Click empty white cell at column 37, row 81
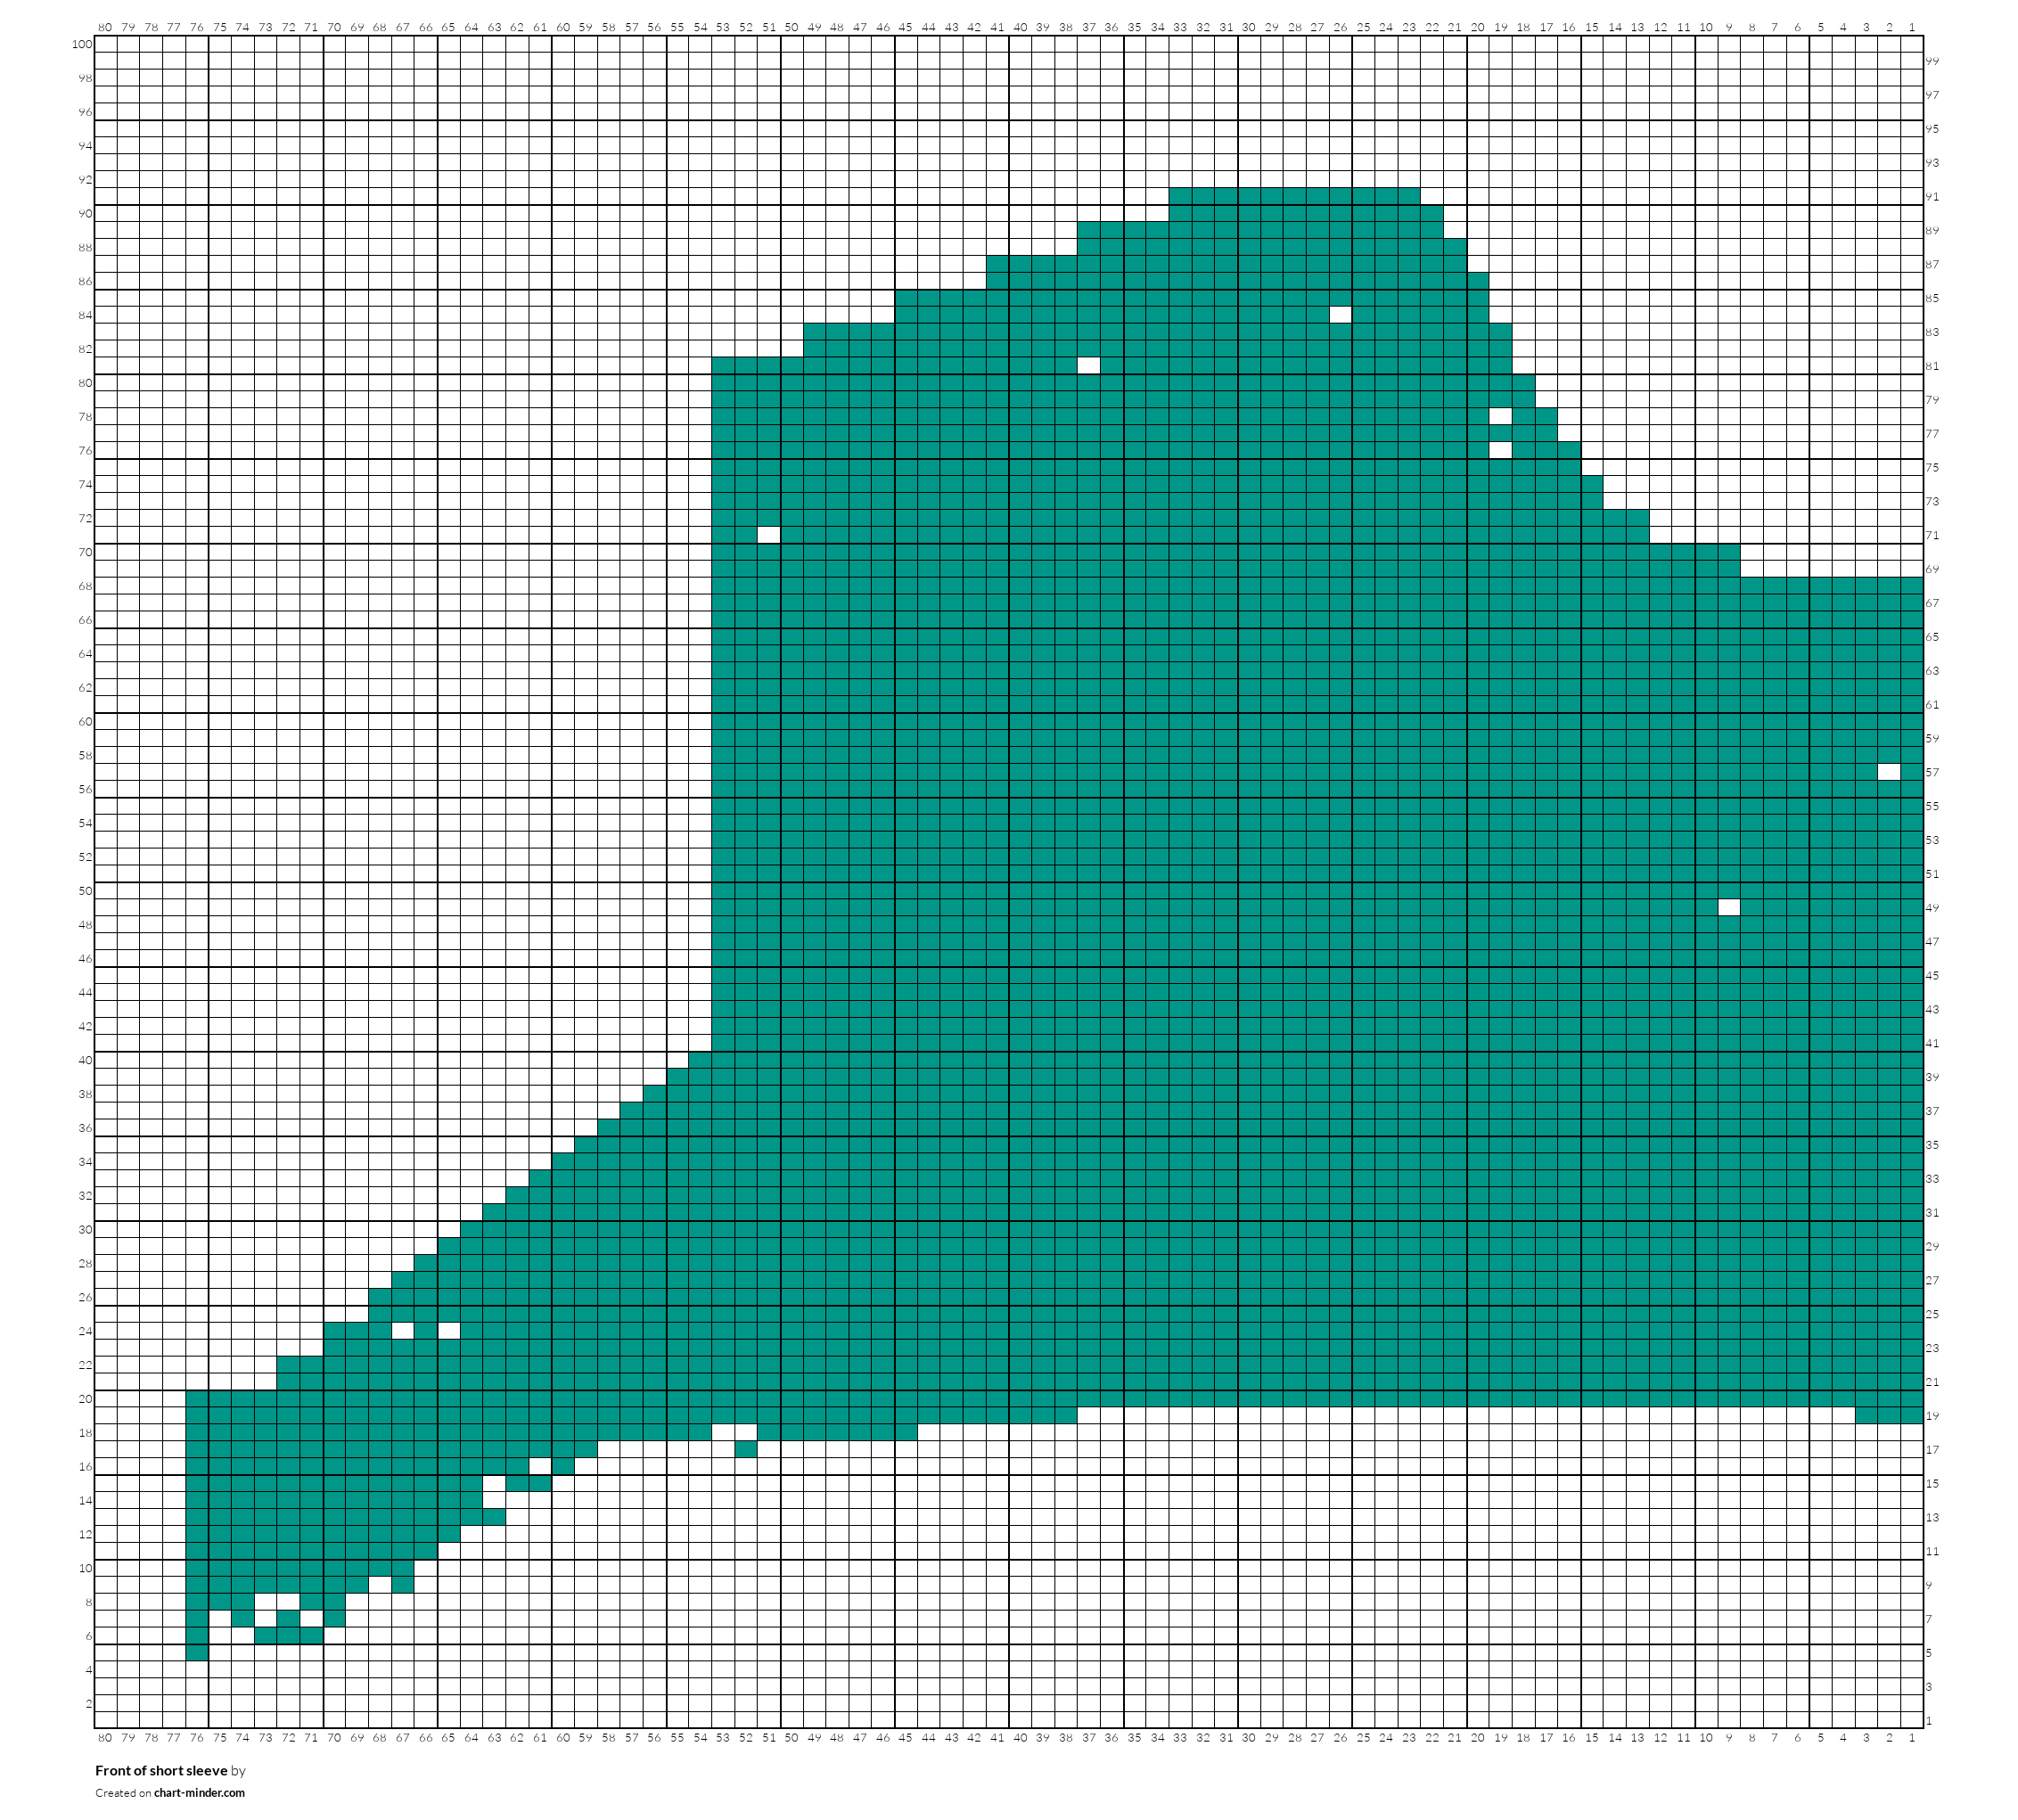2018x1820 pixels. [x=1089, y=366]
